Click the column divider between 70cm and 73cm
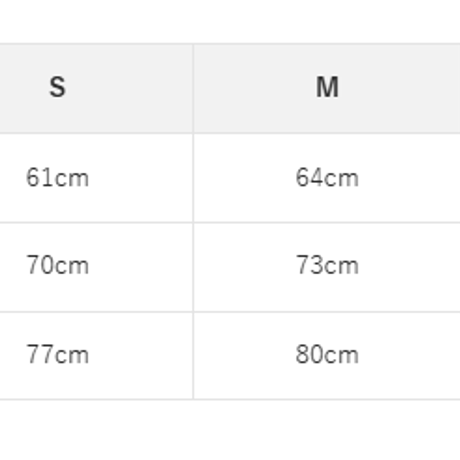460x460 pixels. (193, 267)
